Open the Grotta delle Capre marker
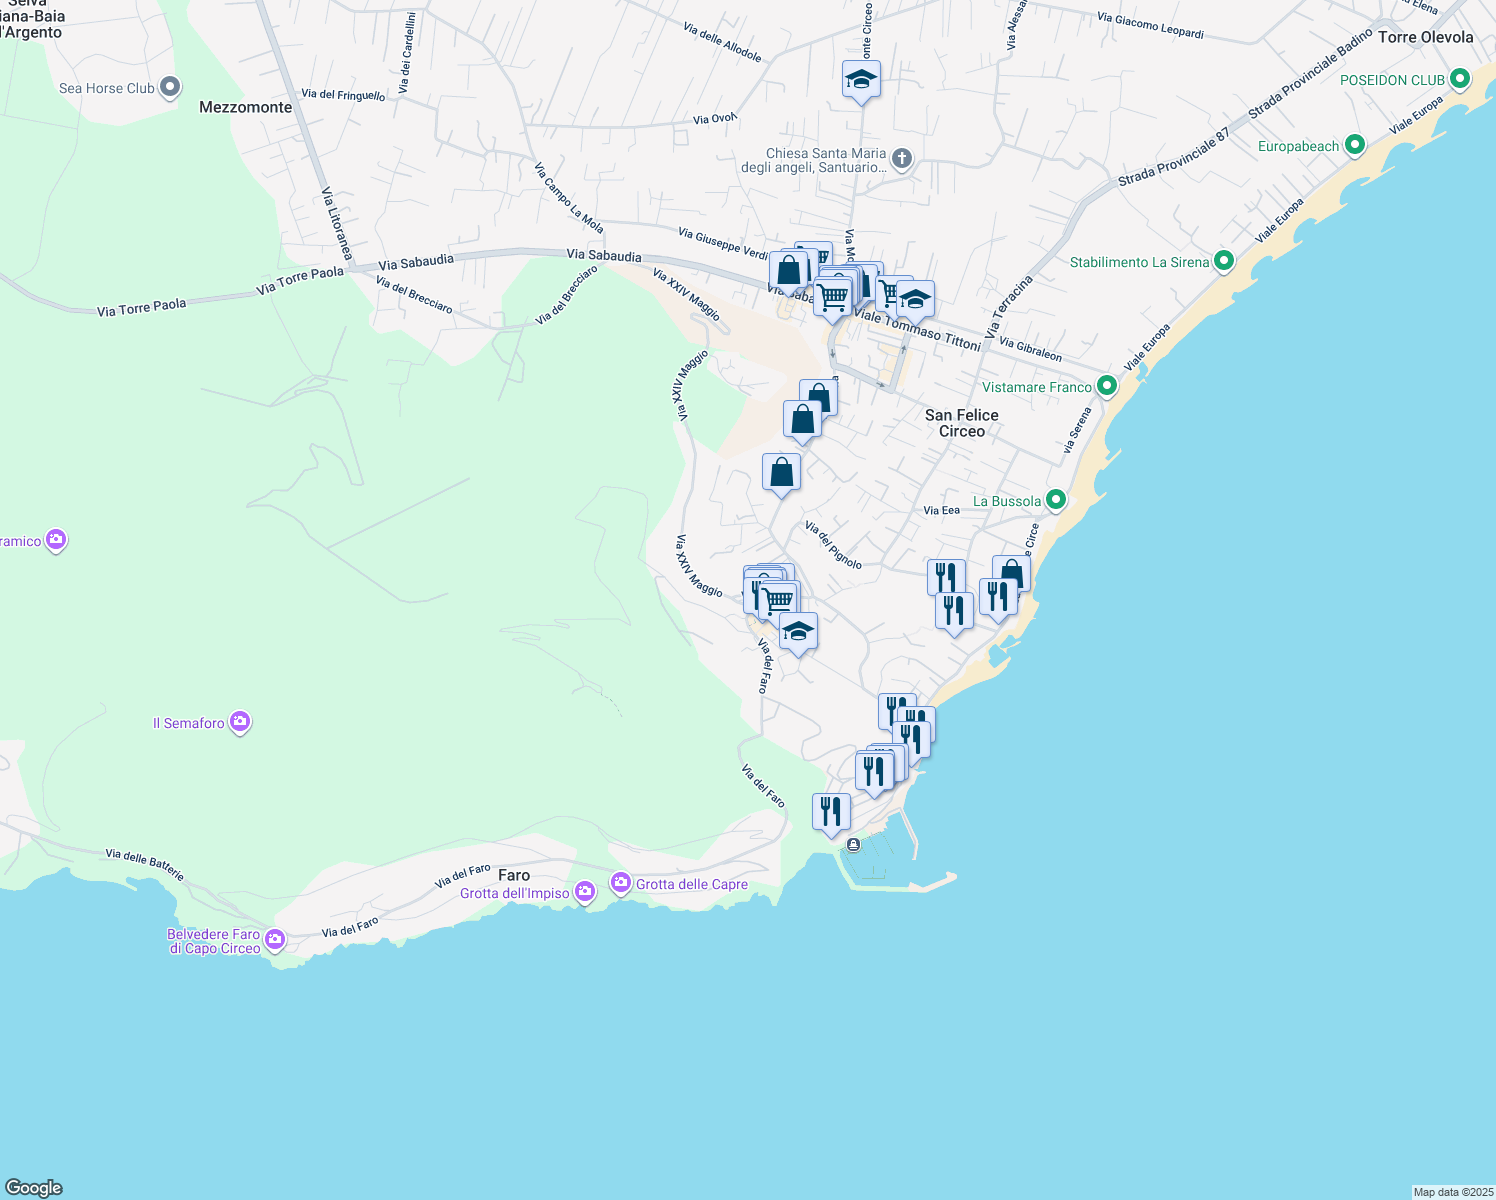 [619, 882]
